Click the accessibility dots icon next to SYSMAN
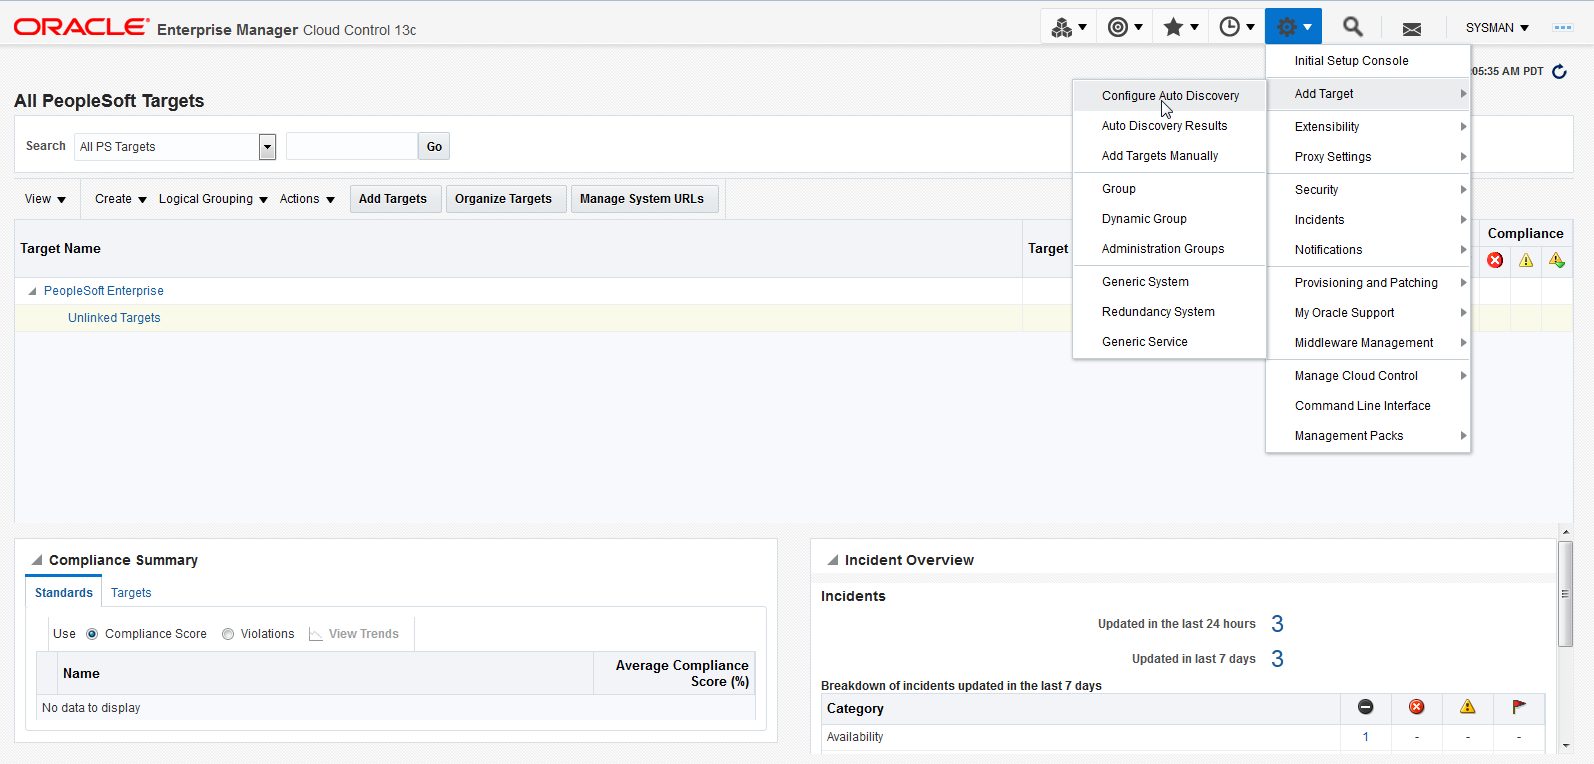This screenshot has height=764, width=1594. point(1563,28)
